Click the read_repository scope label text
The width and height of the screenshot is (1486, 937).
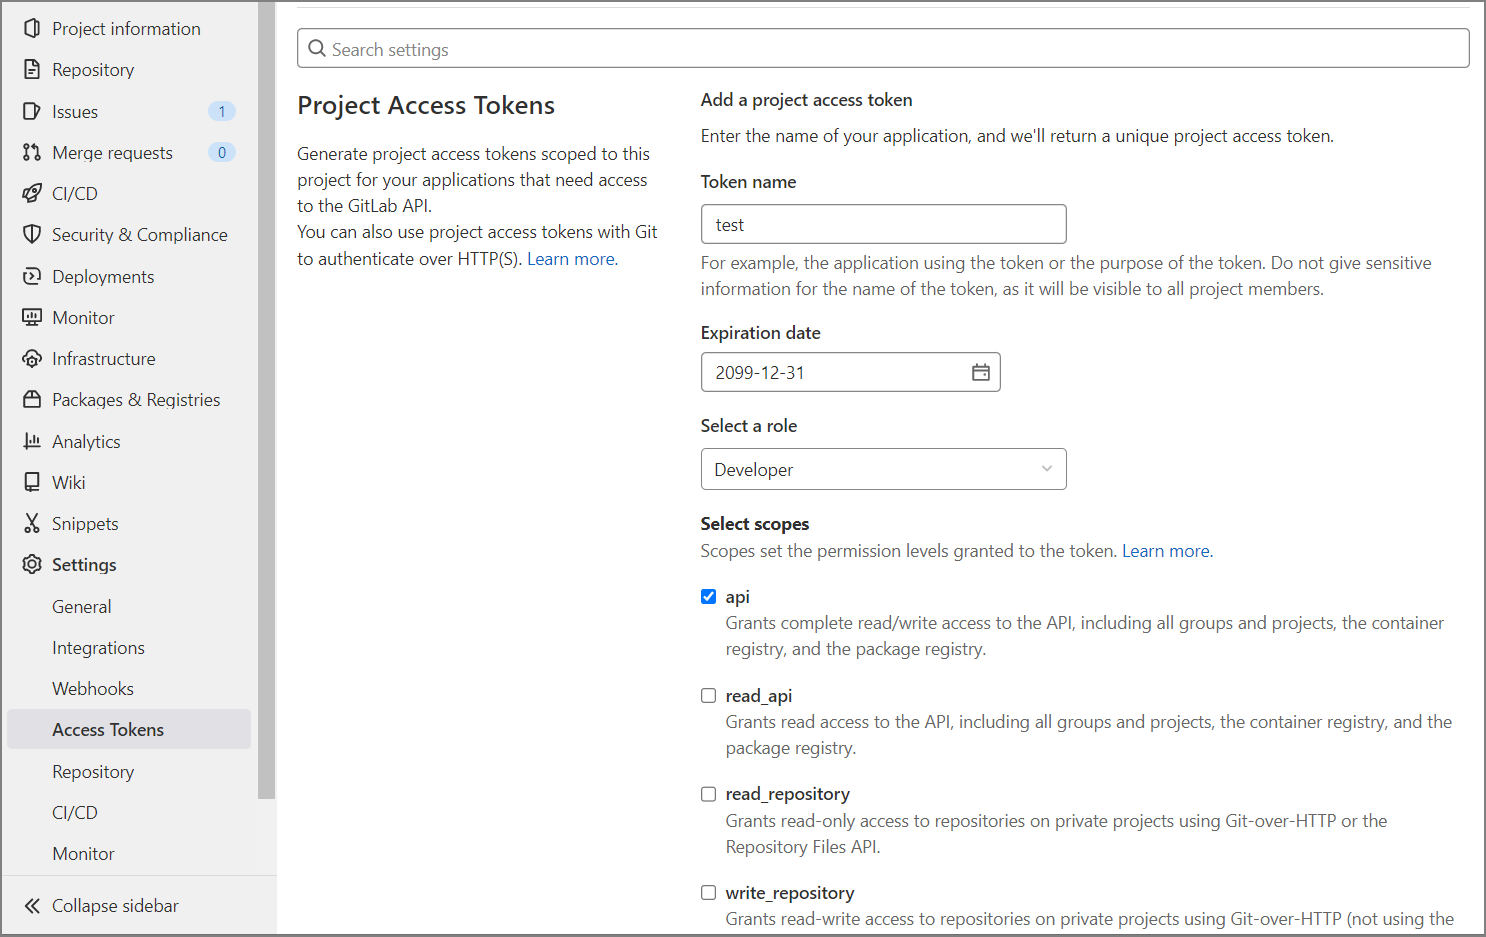787,794
